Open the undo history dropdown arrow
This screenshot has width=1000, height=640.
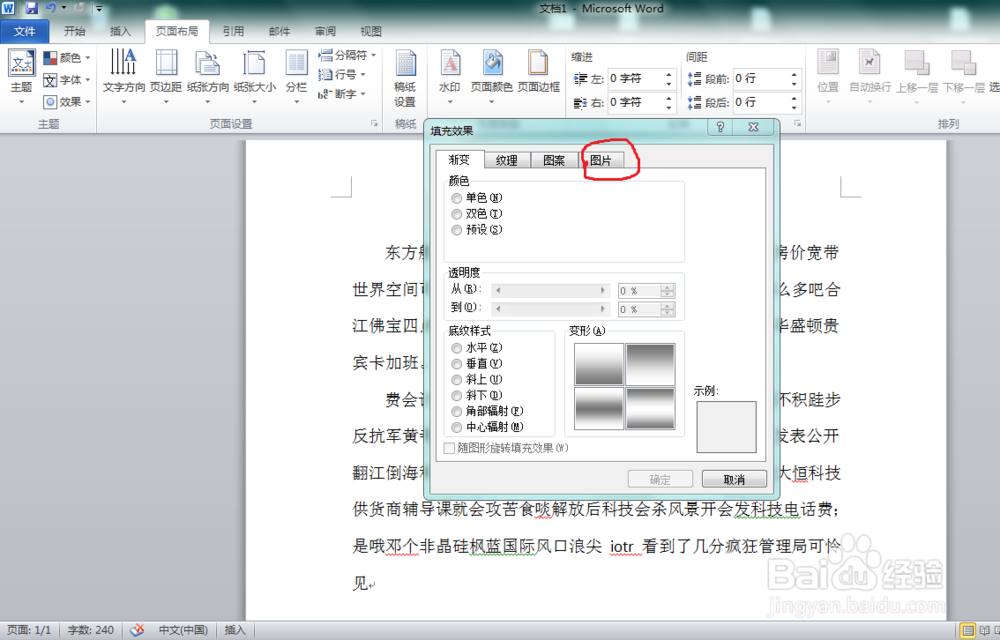(x=64, y=8)
